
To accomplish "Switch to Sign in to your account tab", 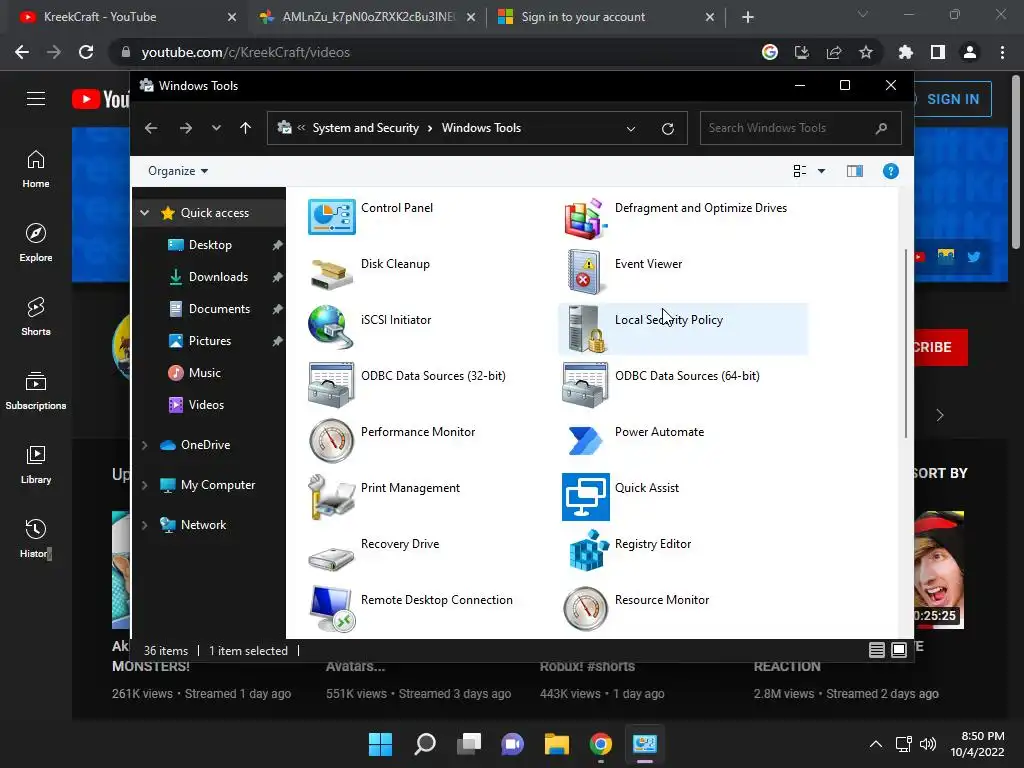I will [606, 17].
